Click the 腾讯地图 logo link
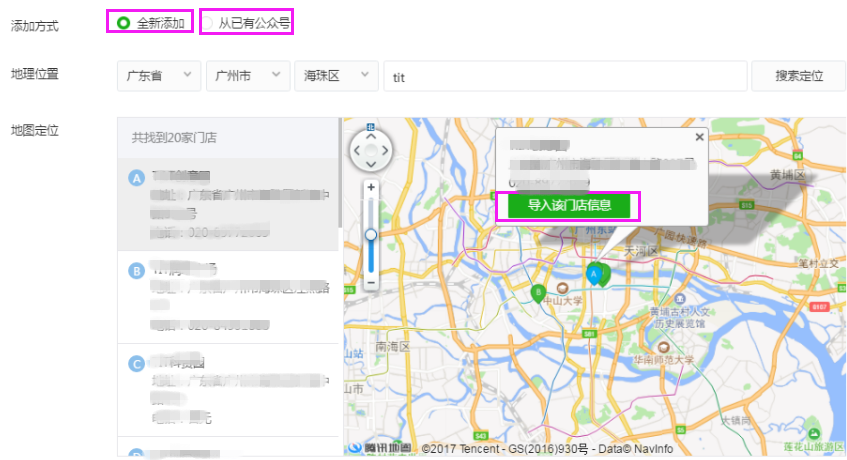The height and width of the screenshot is (460, 847). [380, 448]
